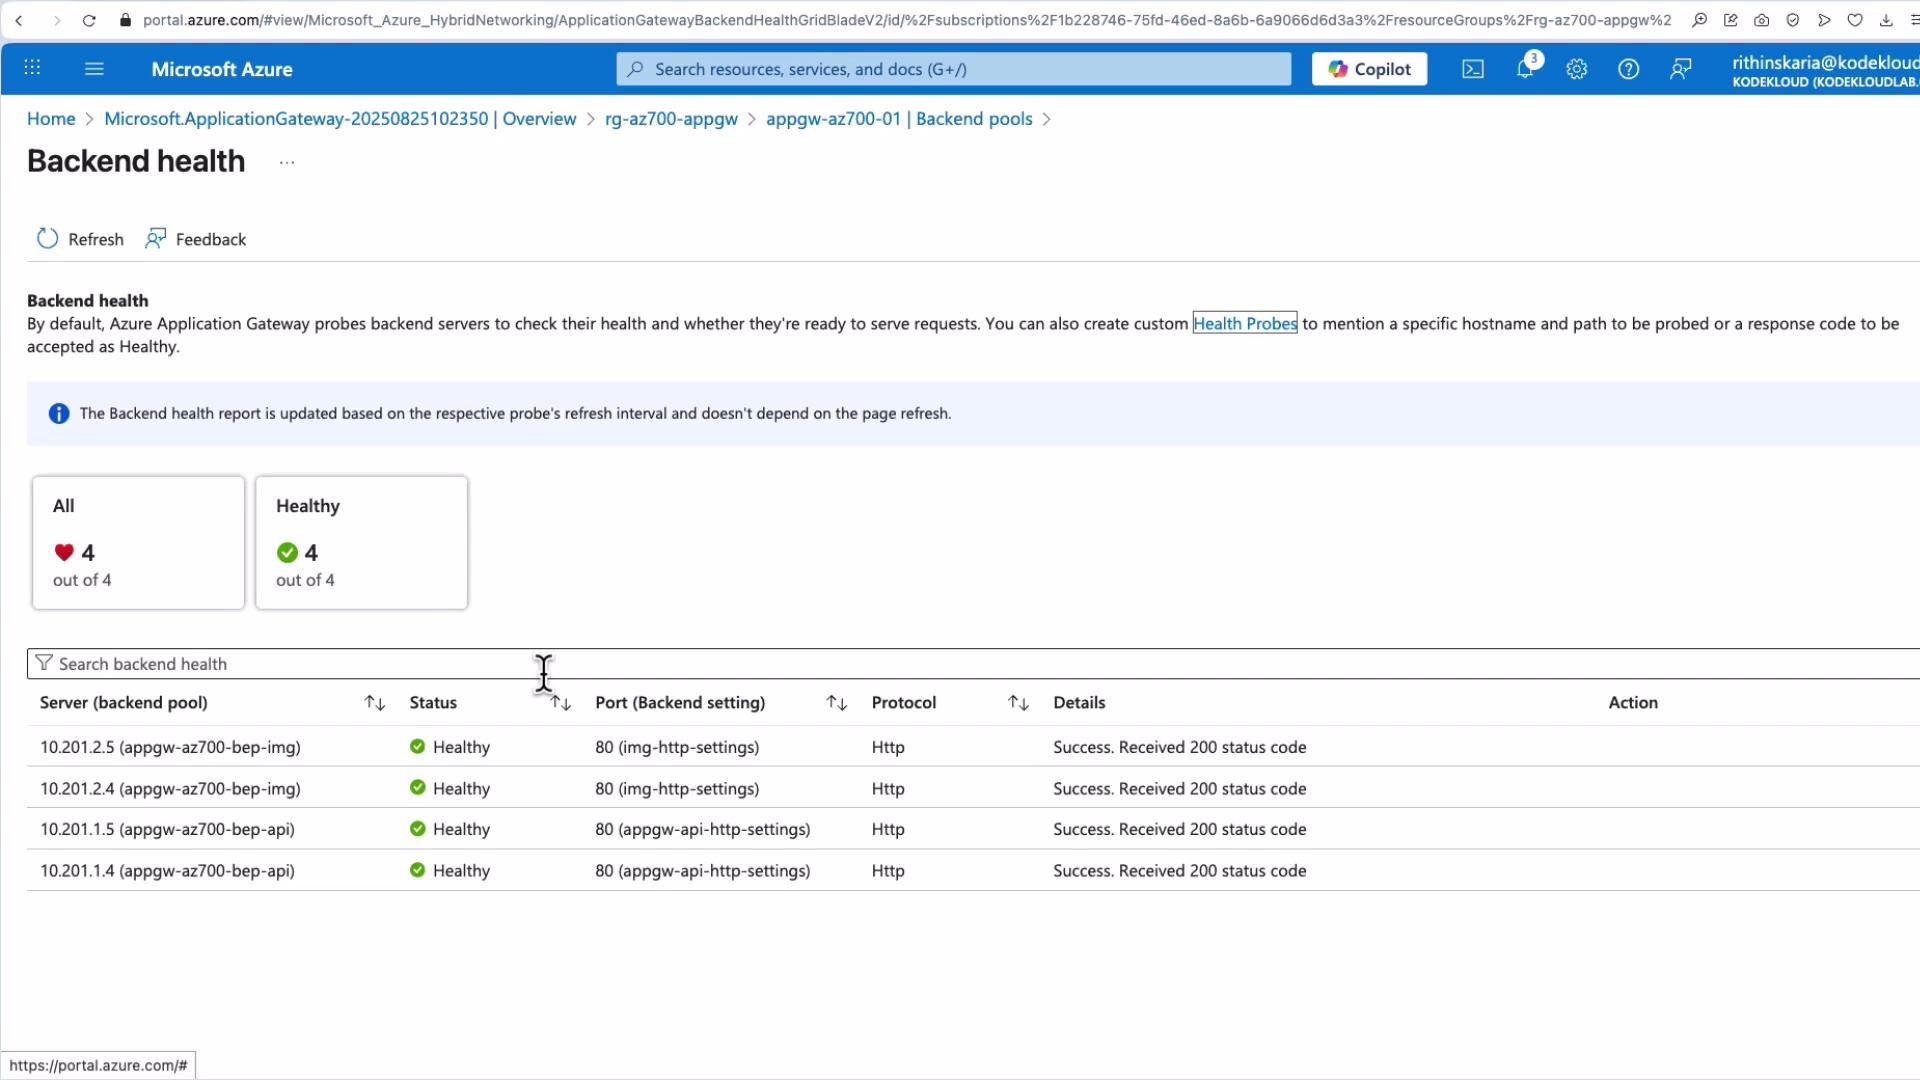Click the Action column header
The height and width of the screenshot is (1080, 1920).
point(1633,703)
